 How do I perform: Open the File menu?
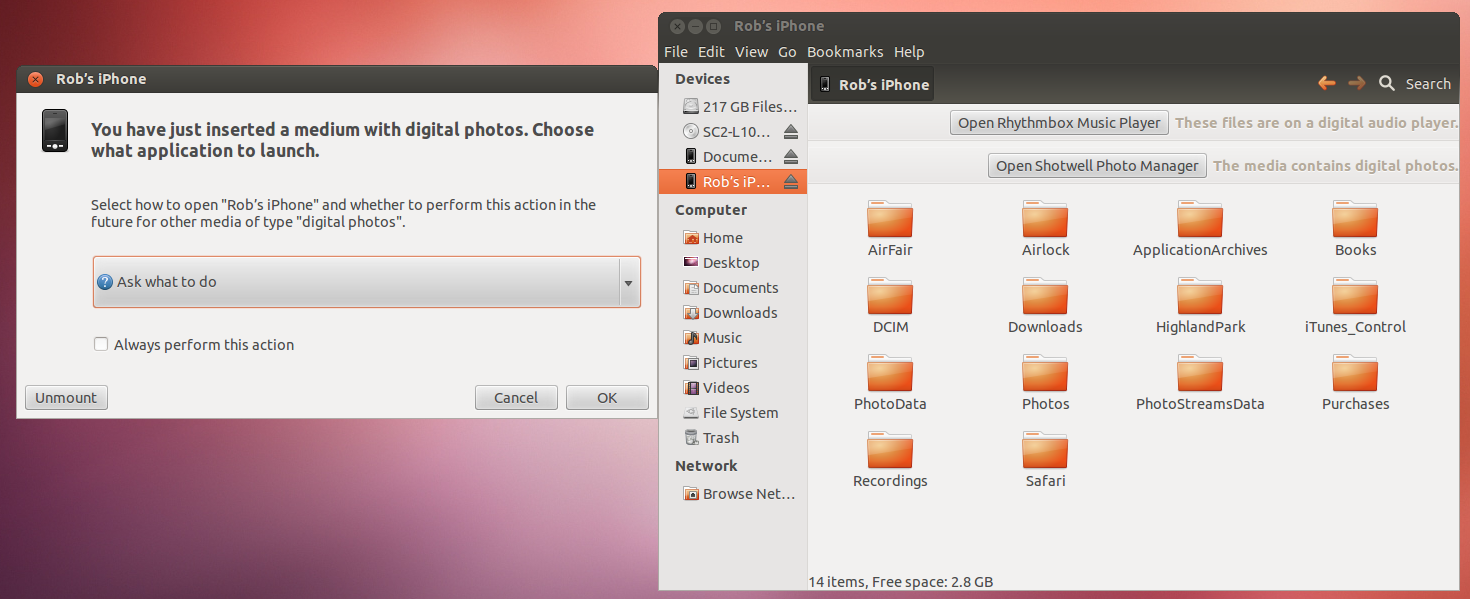[x=676, y=51]
